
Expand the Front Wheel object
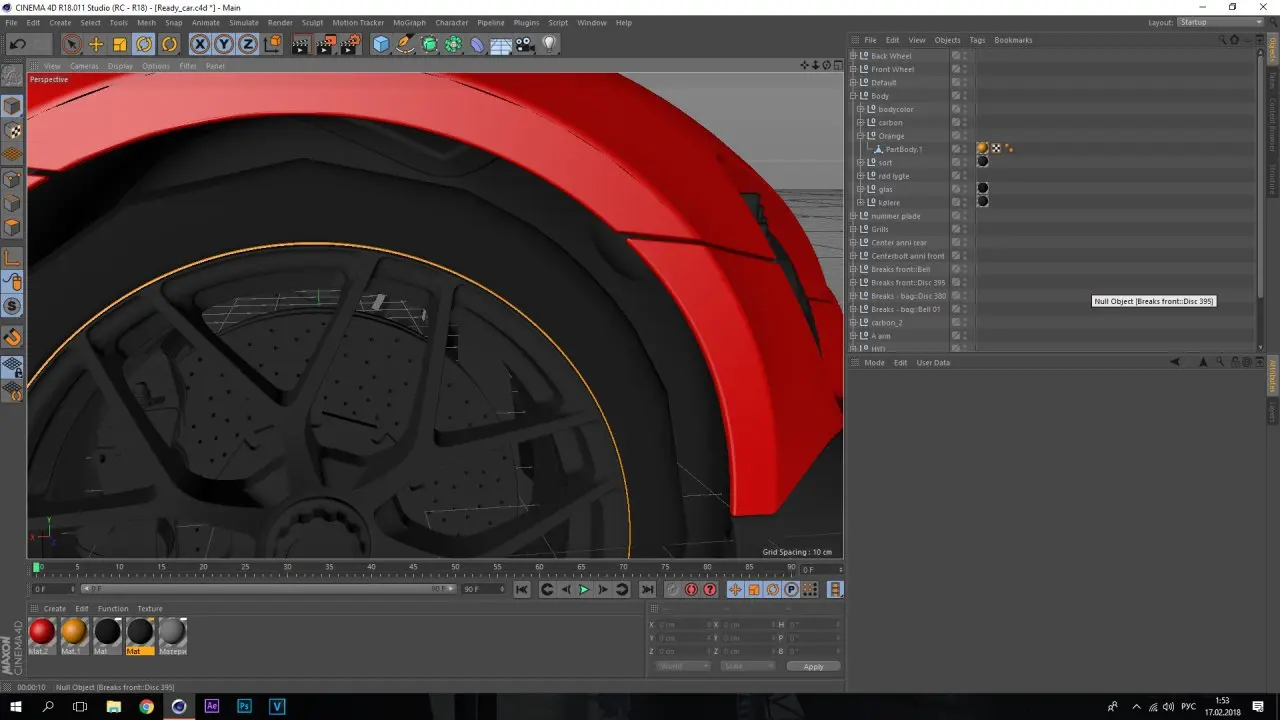[x=854, y=69]
